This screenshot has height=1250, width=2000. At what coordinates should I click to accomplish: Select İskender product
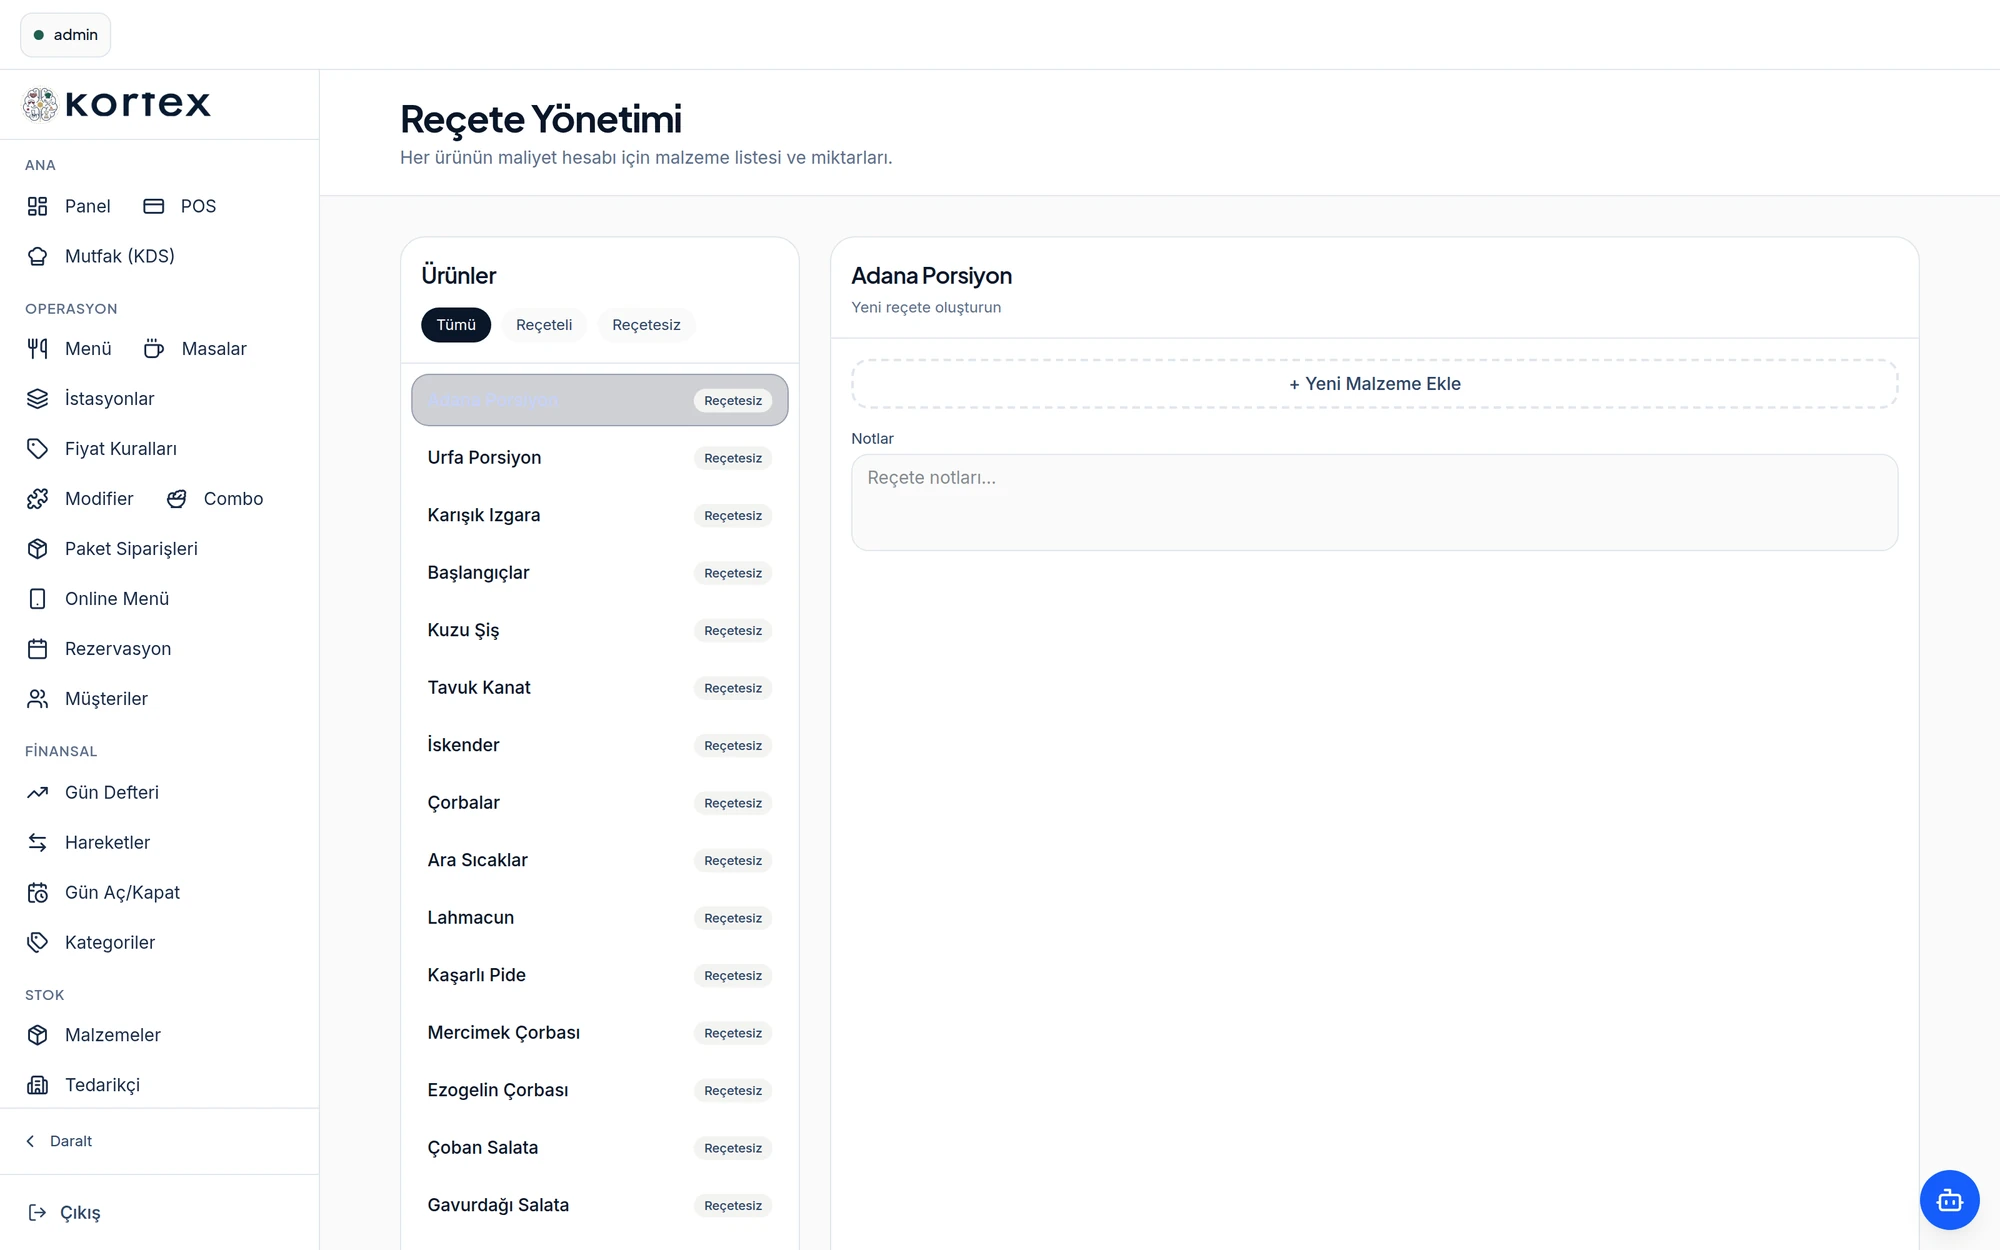(x=600, y=745)
